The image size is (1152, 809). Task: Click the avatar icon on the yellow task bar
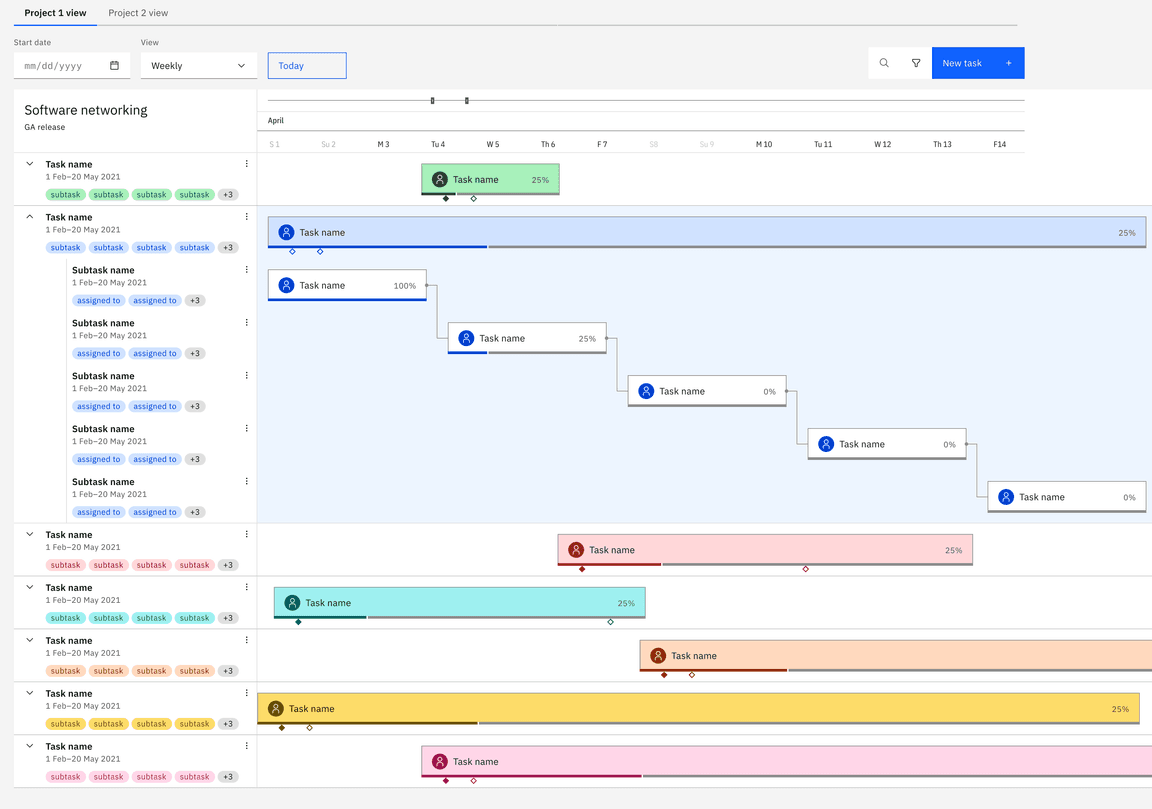(x=273, y=708)
